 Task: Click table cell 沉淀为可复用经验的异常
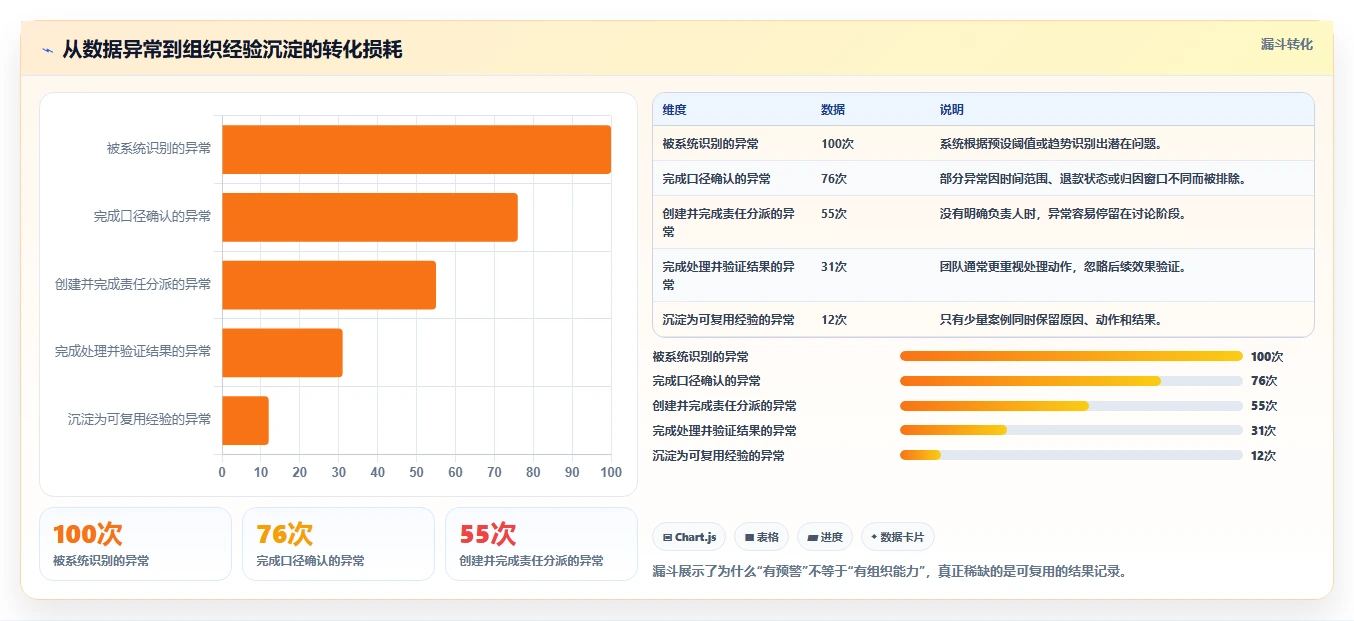click(x=728, y=320)
